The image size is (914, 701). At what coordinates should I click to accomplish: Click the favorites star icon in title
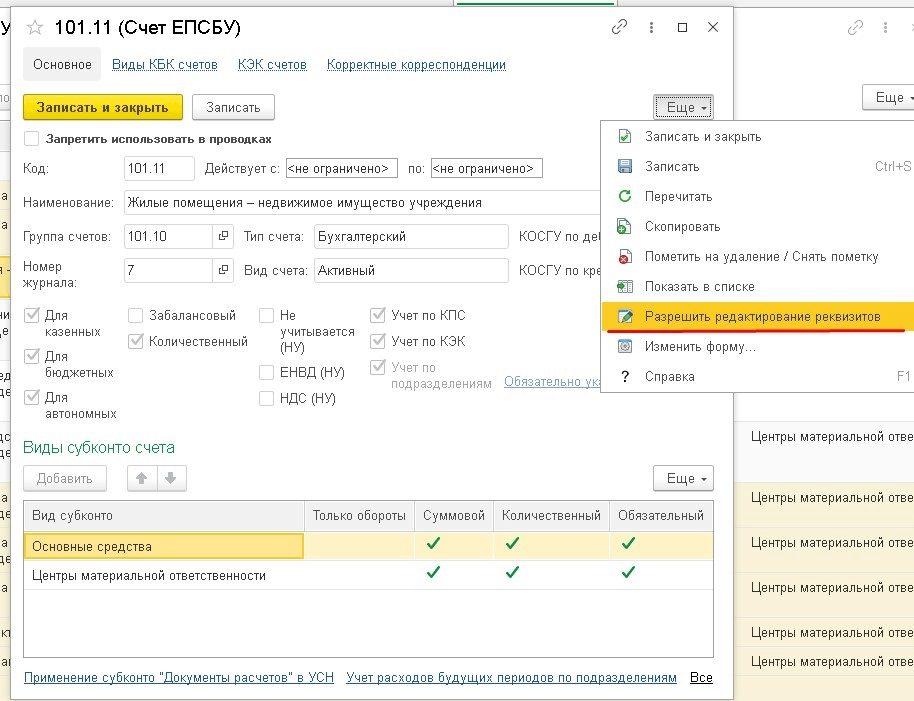35,28
